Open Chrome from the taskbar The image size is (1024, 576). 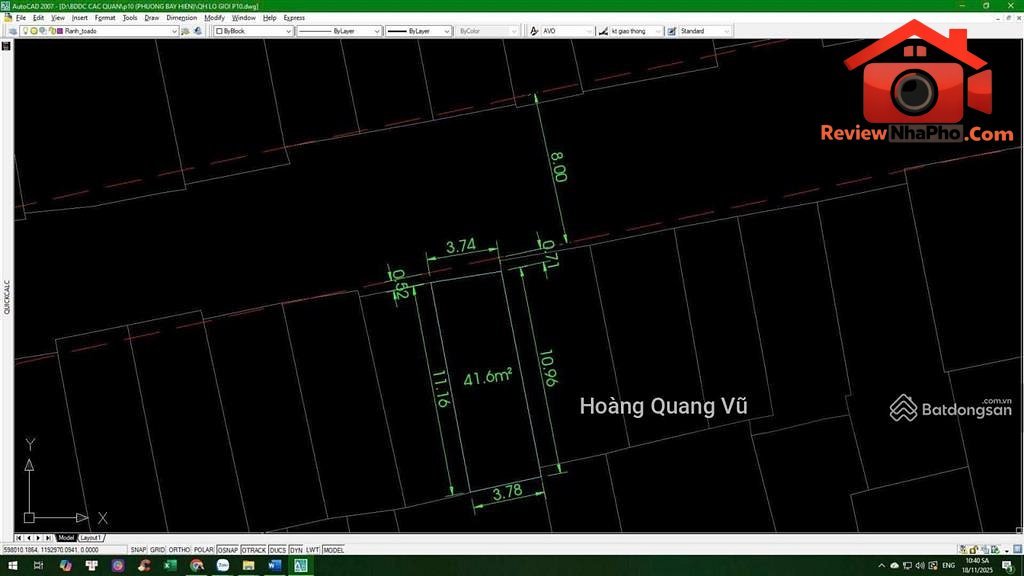click(197, 566)
